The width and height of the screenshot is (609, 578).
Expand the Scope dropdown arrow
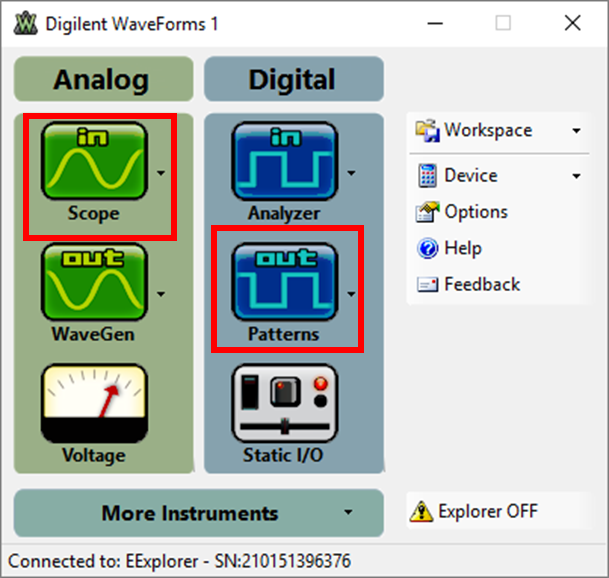(161, 172)
